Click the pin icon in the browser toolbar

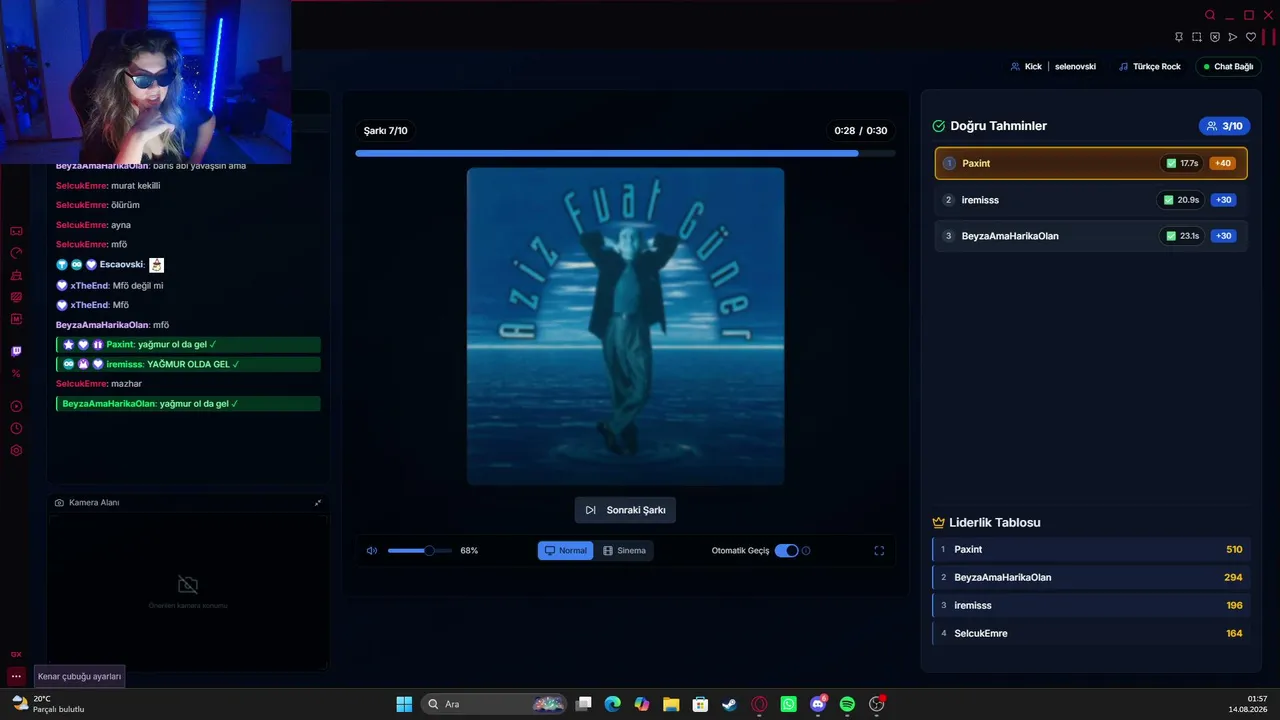(1179, 37)
